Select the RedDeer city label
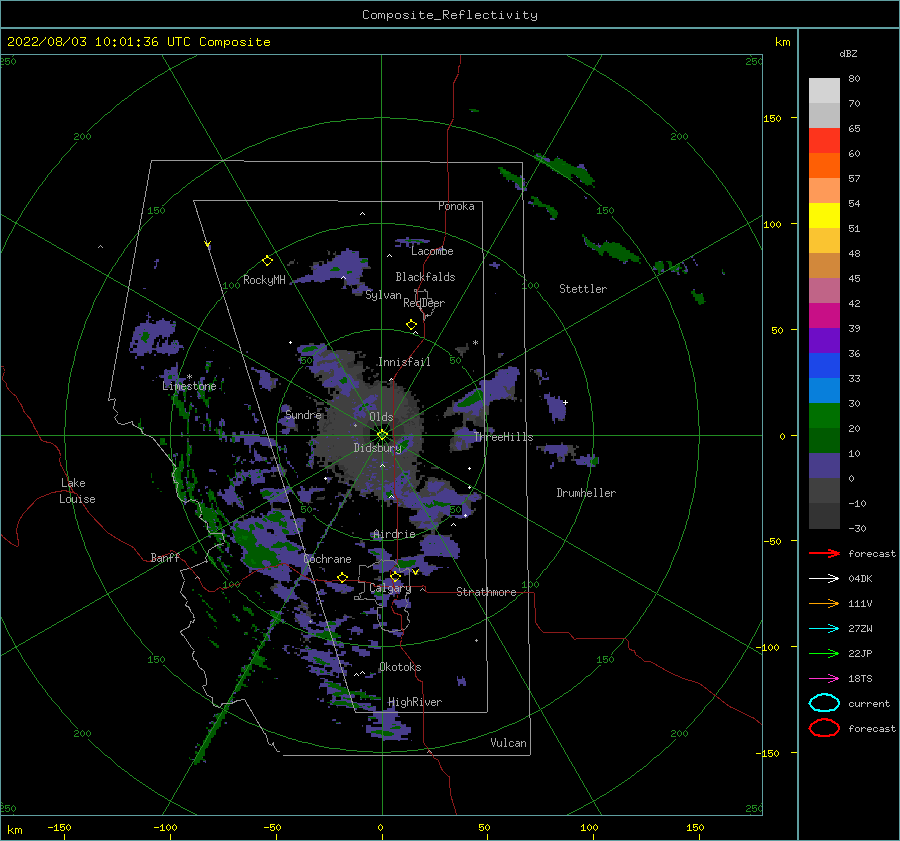This screenshot has height=841, width=900. click(x=424, y=303)
